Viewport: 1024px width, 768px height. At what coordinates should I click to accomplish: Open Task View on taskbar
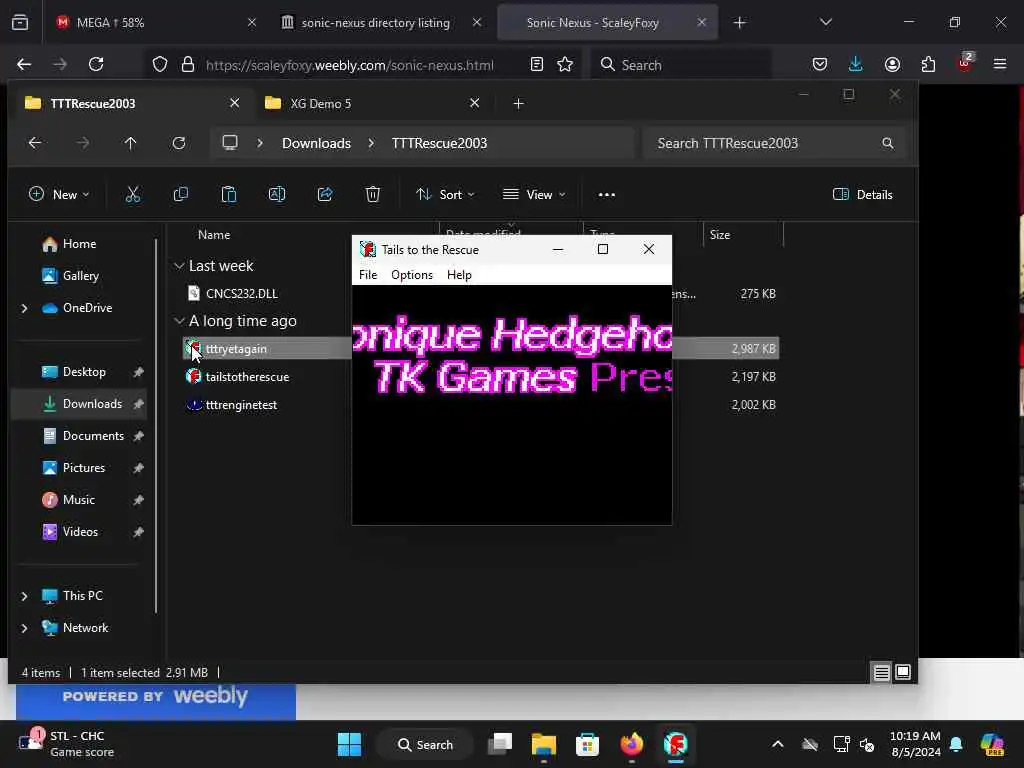500,744
